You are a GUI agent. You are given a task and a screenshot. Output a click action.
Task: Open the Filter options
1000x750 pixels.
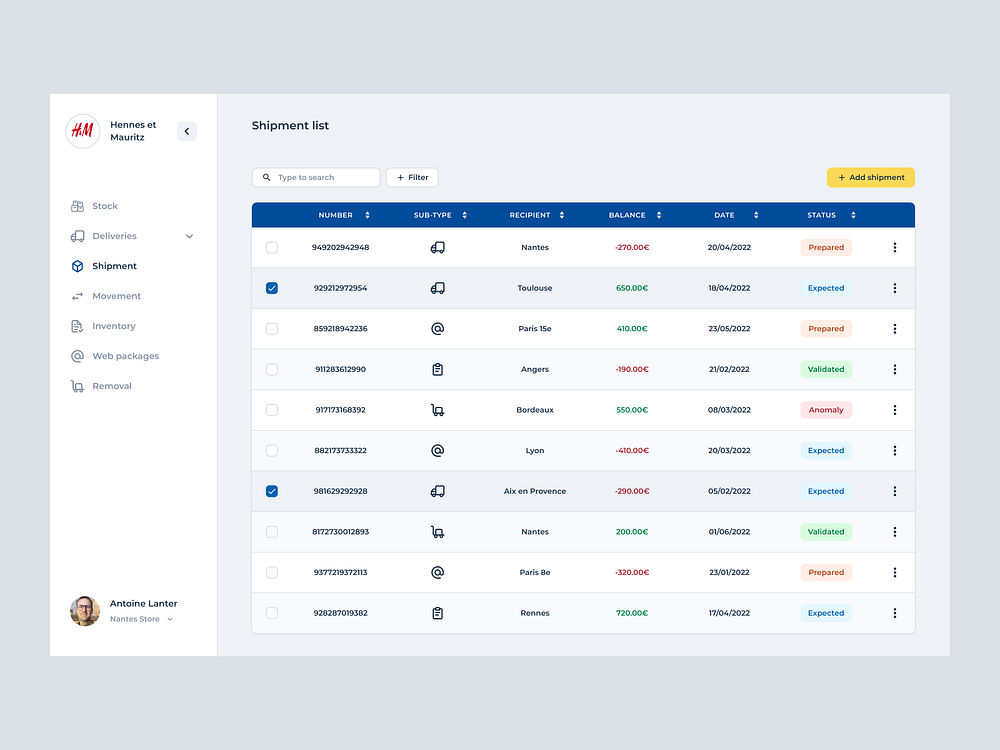(x=412, y=177)
